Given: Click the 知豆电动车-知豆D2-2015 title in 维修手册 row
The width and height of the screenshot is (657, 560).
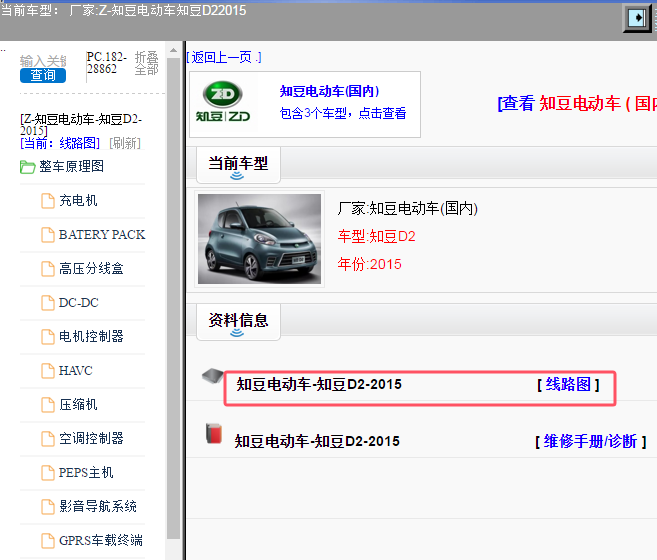Looking at the screenshot, I should [x=317, y=441].
